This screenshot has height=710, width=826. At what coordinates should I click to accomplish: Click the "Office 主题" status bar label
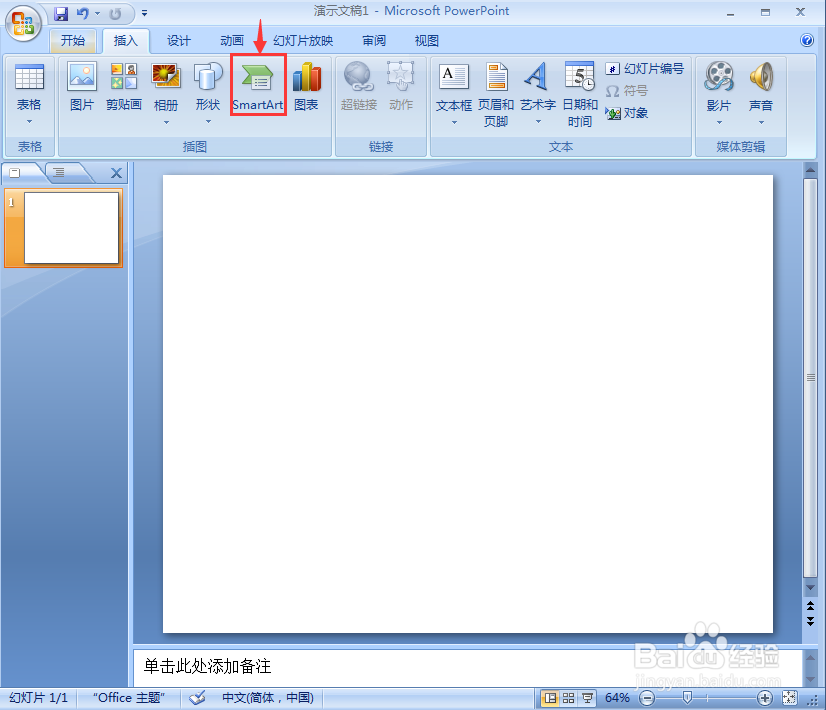129,698
